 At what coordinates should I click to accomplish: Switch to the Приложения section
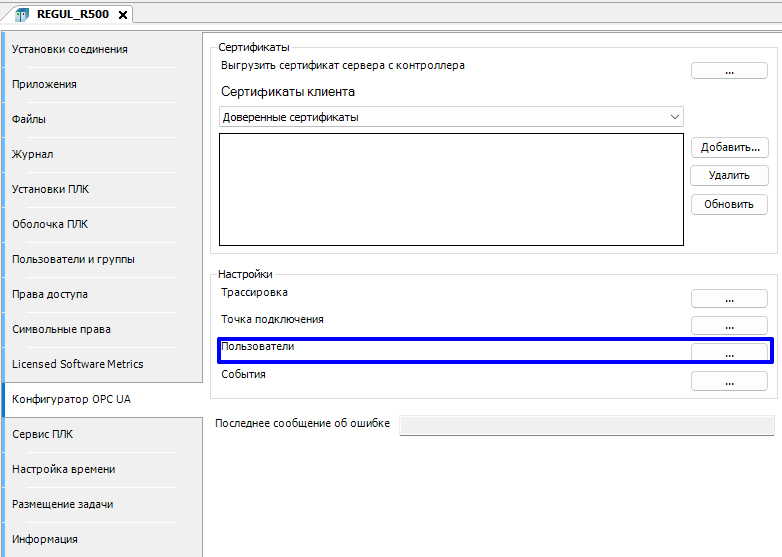pyautogui.click(x=45, y=84)
